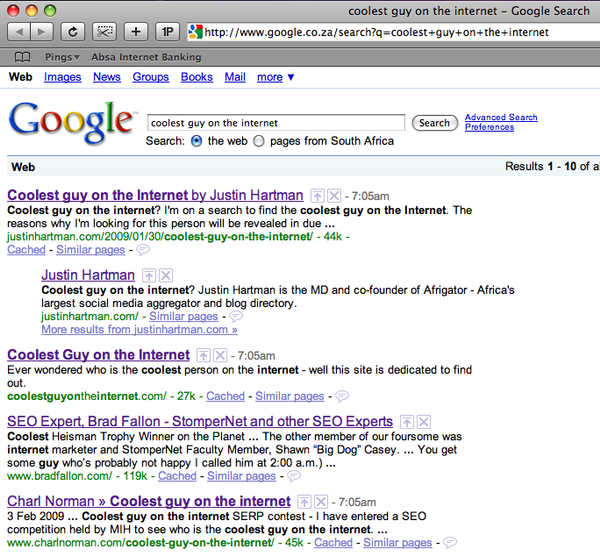Open 'SEO Expert, Brad Fallon' result title
The height and width of the screenshot is (556, 600).
[x=200, y=422]
